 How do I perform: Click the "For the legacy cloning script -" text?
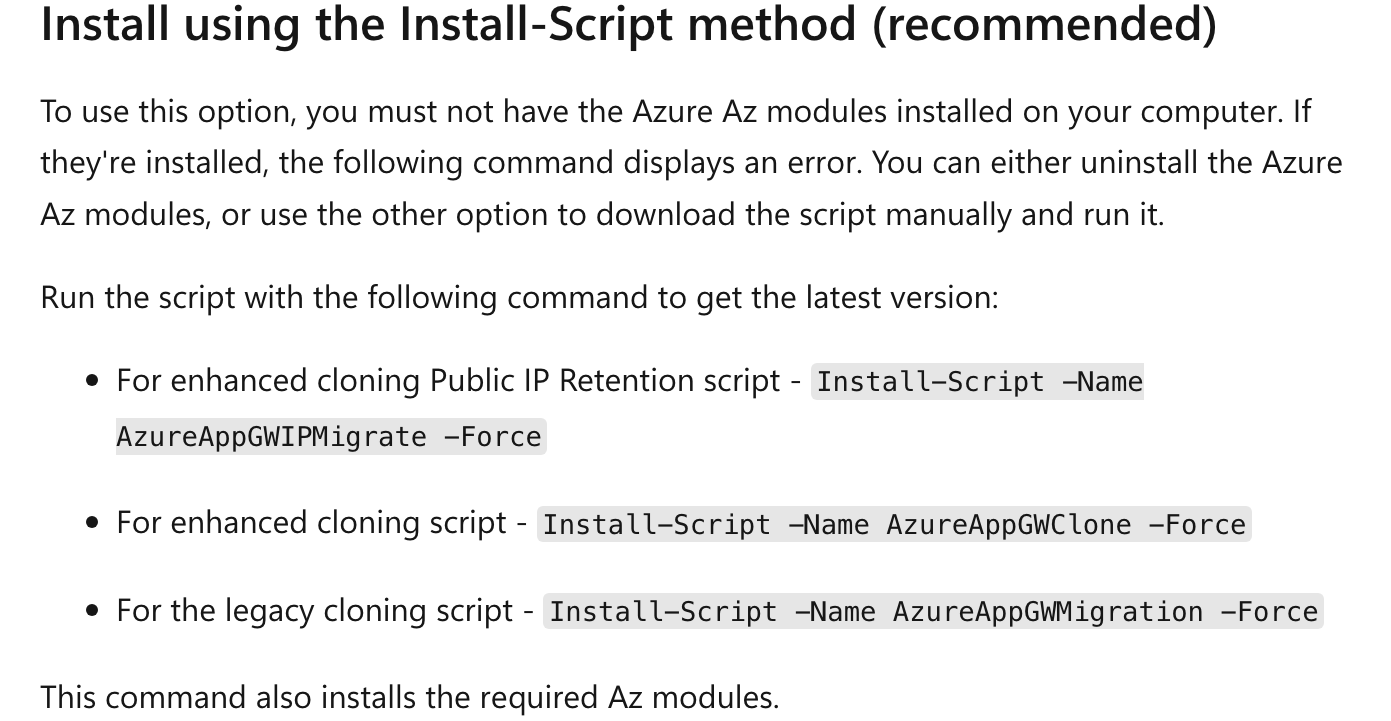pos(325,611)
